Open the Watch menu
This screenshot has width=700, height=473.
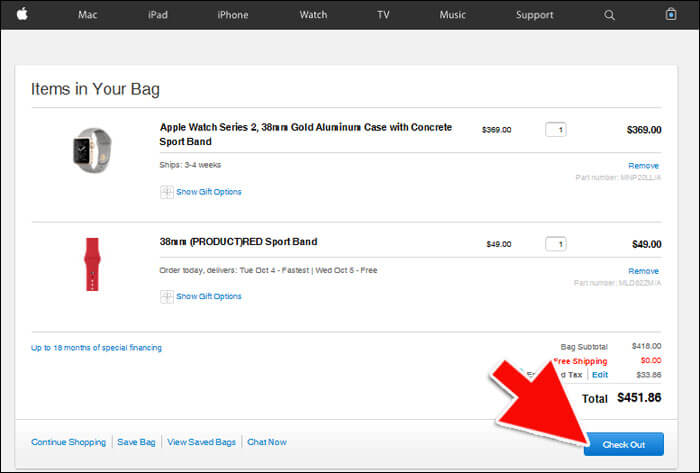pos(313,15)
